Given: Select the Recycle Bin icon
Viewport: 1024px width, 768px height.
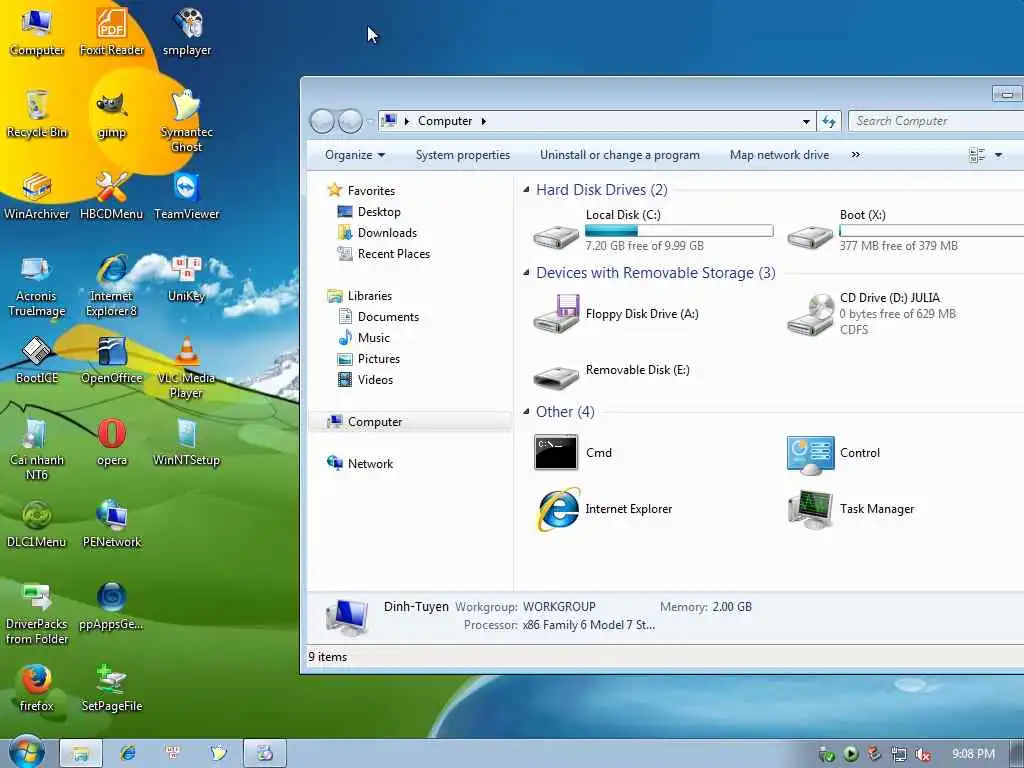Looking at the screenshot, I should click(37, 114).
